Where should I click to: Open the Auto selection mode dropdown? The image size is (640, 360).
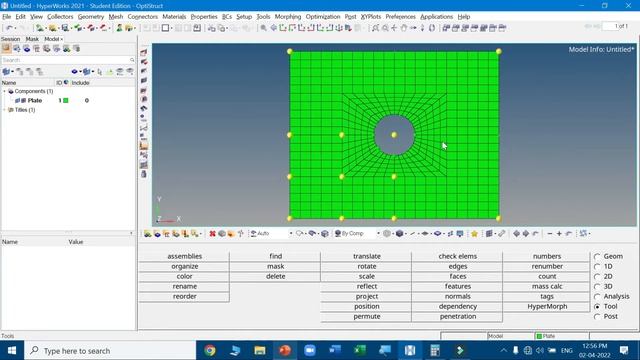[291, 233]
